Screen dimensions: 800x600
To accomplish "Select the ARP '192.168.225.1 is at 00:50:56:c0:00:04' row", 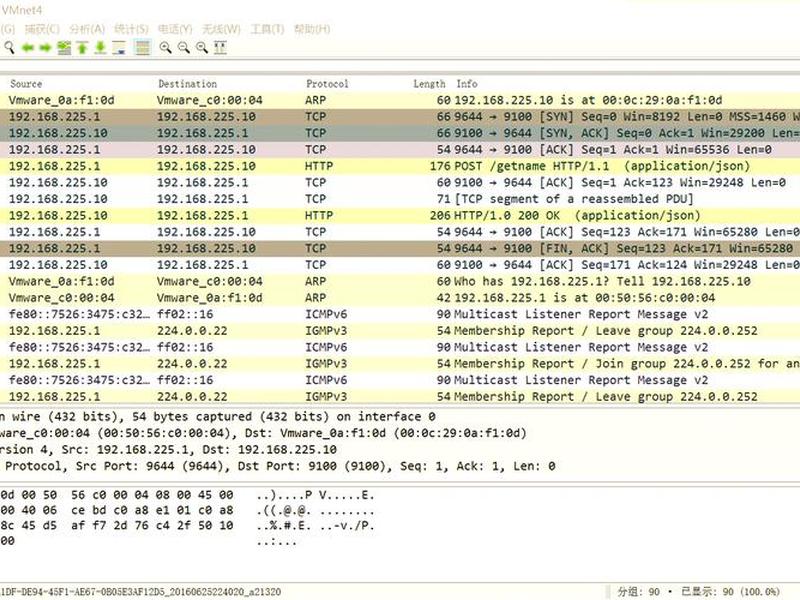I will (400, 297).
